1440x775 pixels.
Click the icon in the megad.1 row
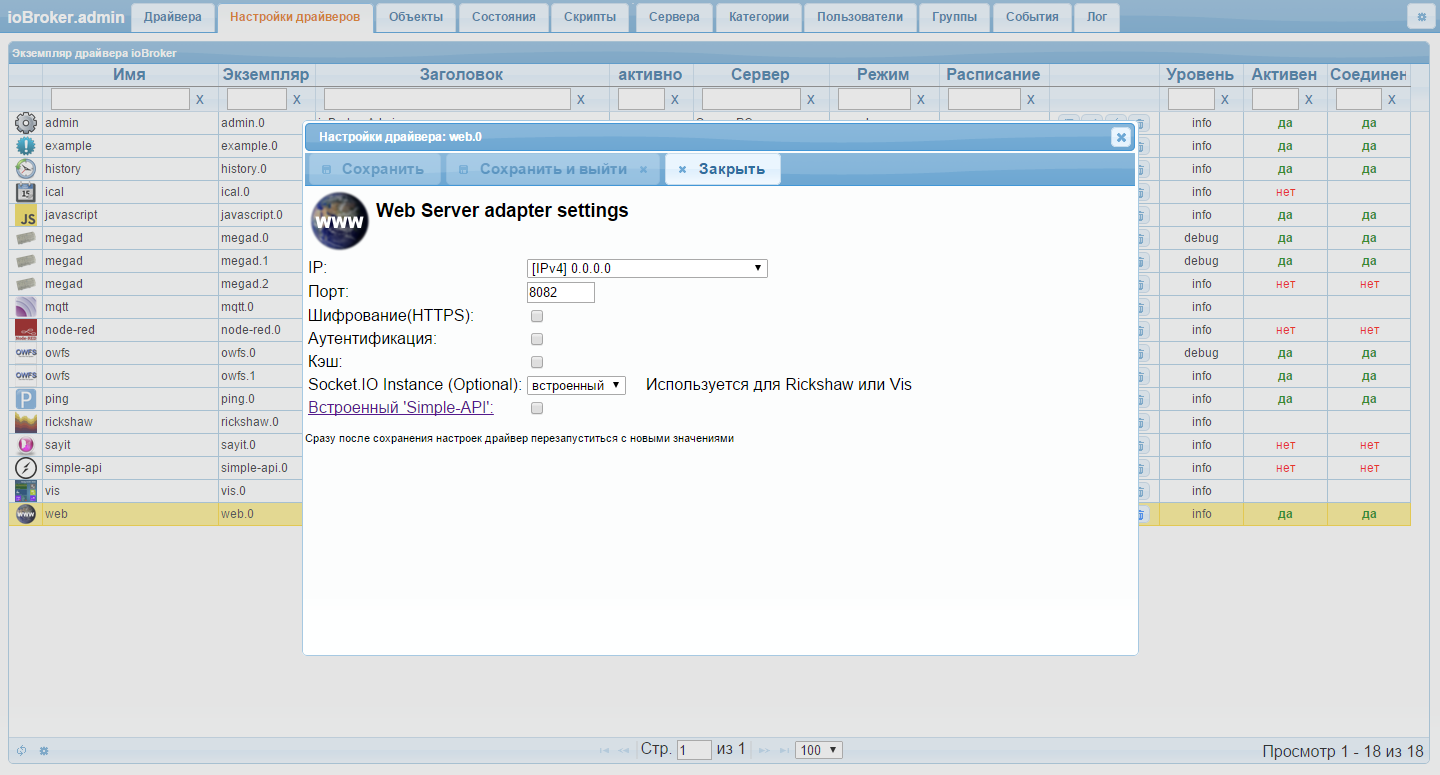[x=26, y=261]
